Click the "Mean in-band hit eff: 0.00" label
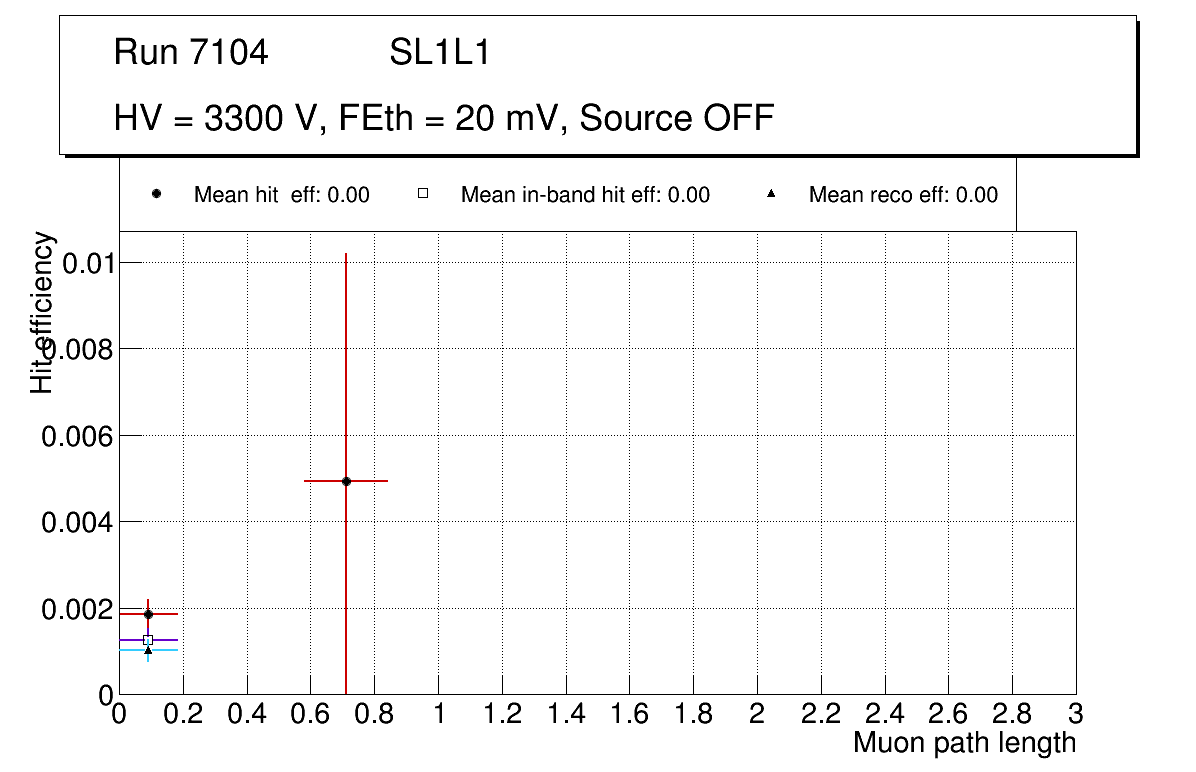The height and width of the screenshot is (772, 1196). [585, 195]
